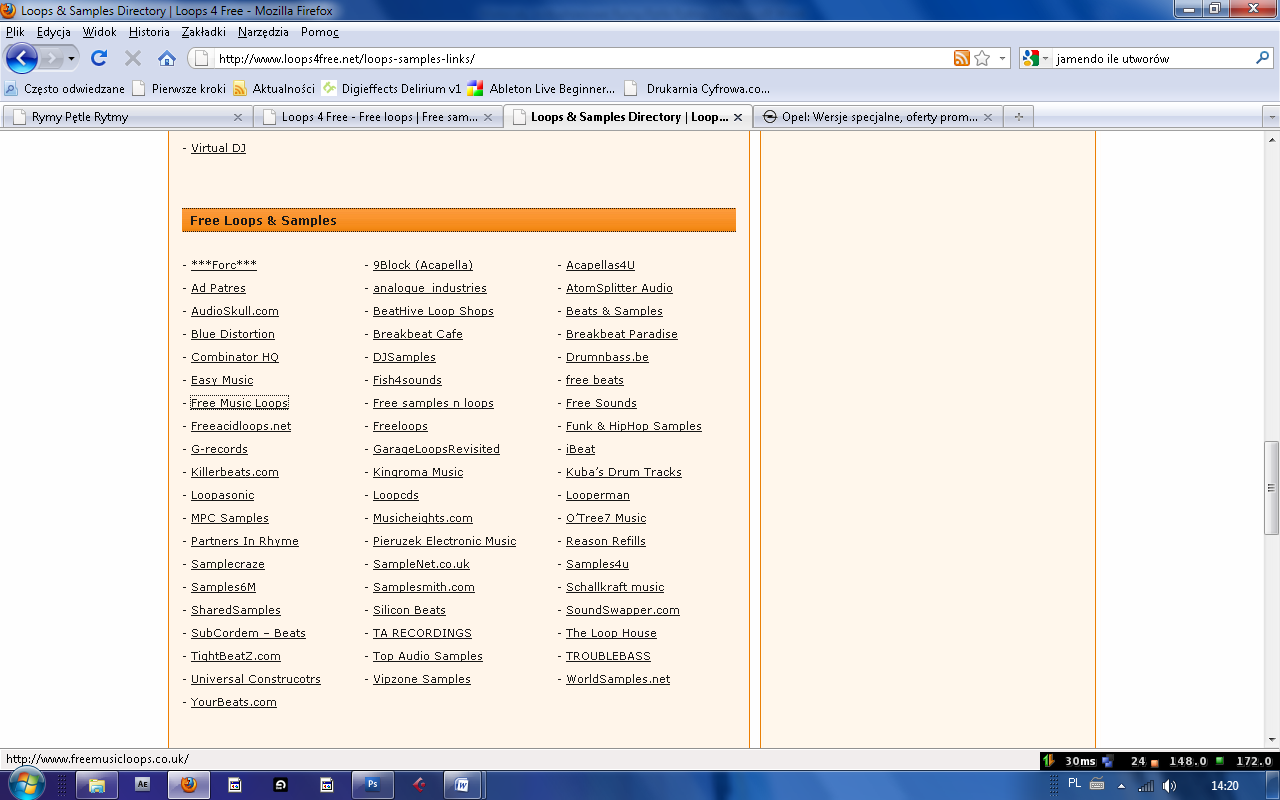Click the RSS feed icon in address bar
Image resolution: width=1280 pixels, height=800 pixels.
tap(961, 58)
